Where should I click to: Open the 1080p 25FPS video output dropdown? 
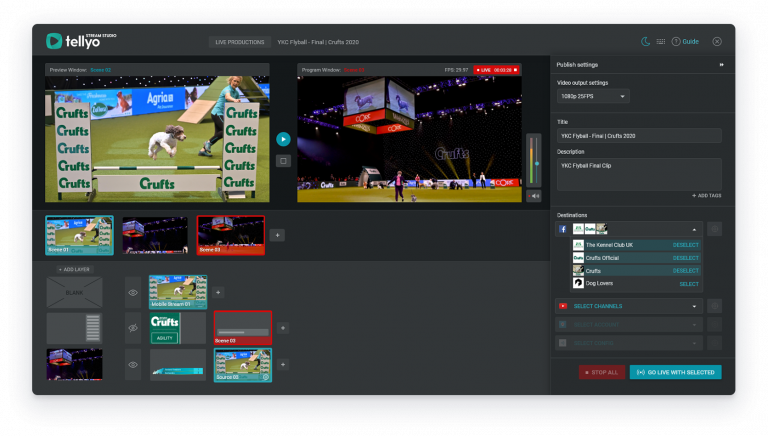(593, 97)
